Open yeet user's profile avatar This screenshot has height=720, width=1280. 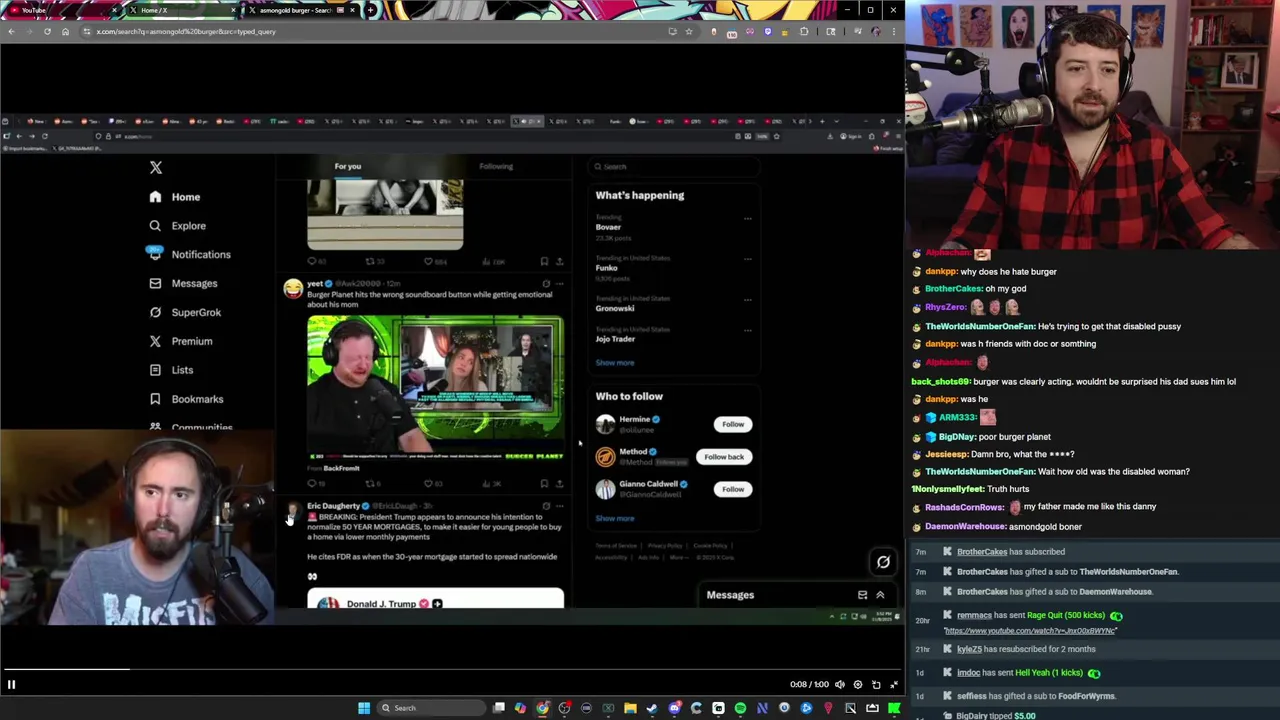[293, 288]
